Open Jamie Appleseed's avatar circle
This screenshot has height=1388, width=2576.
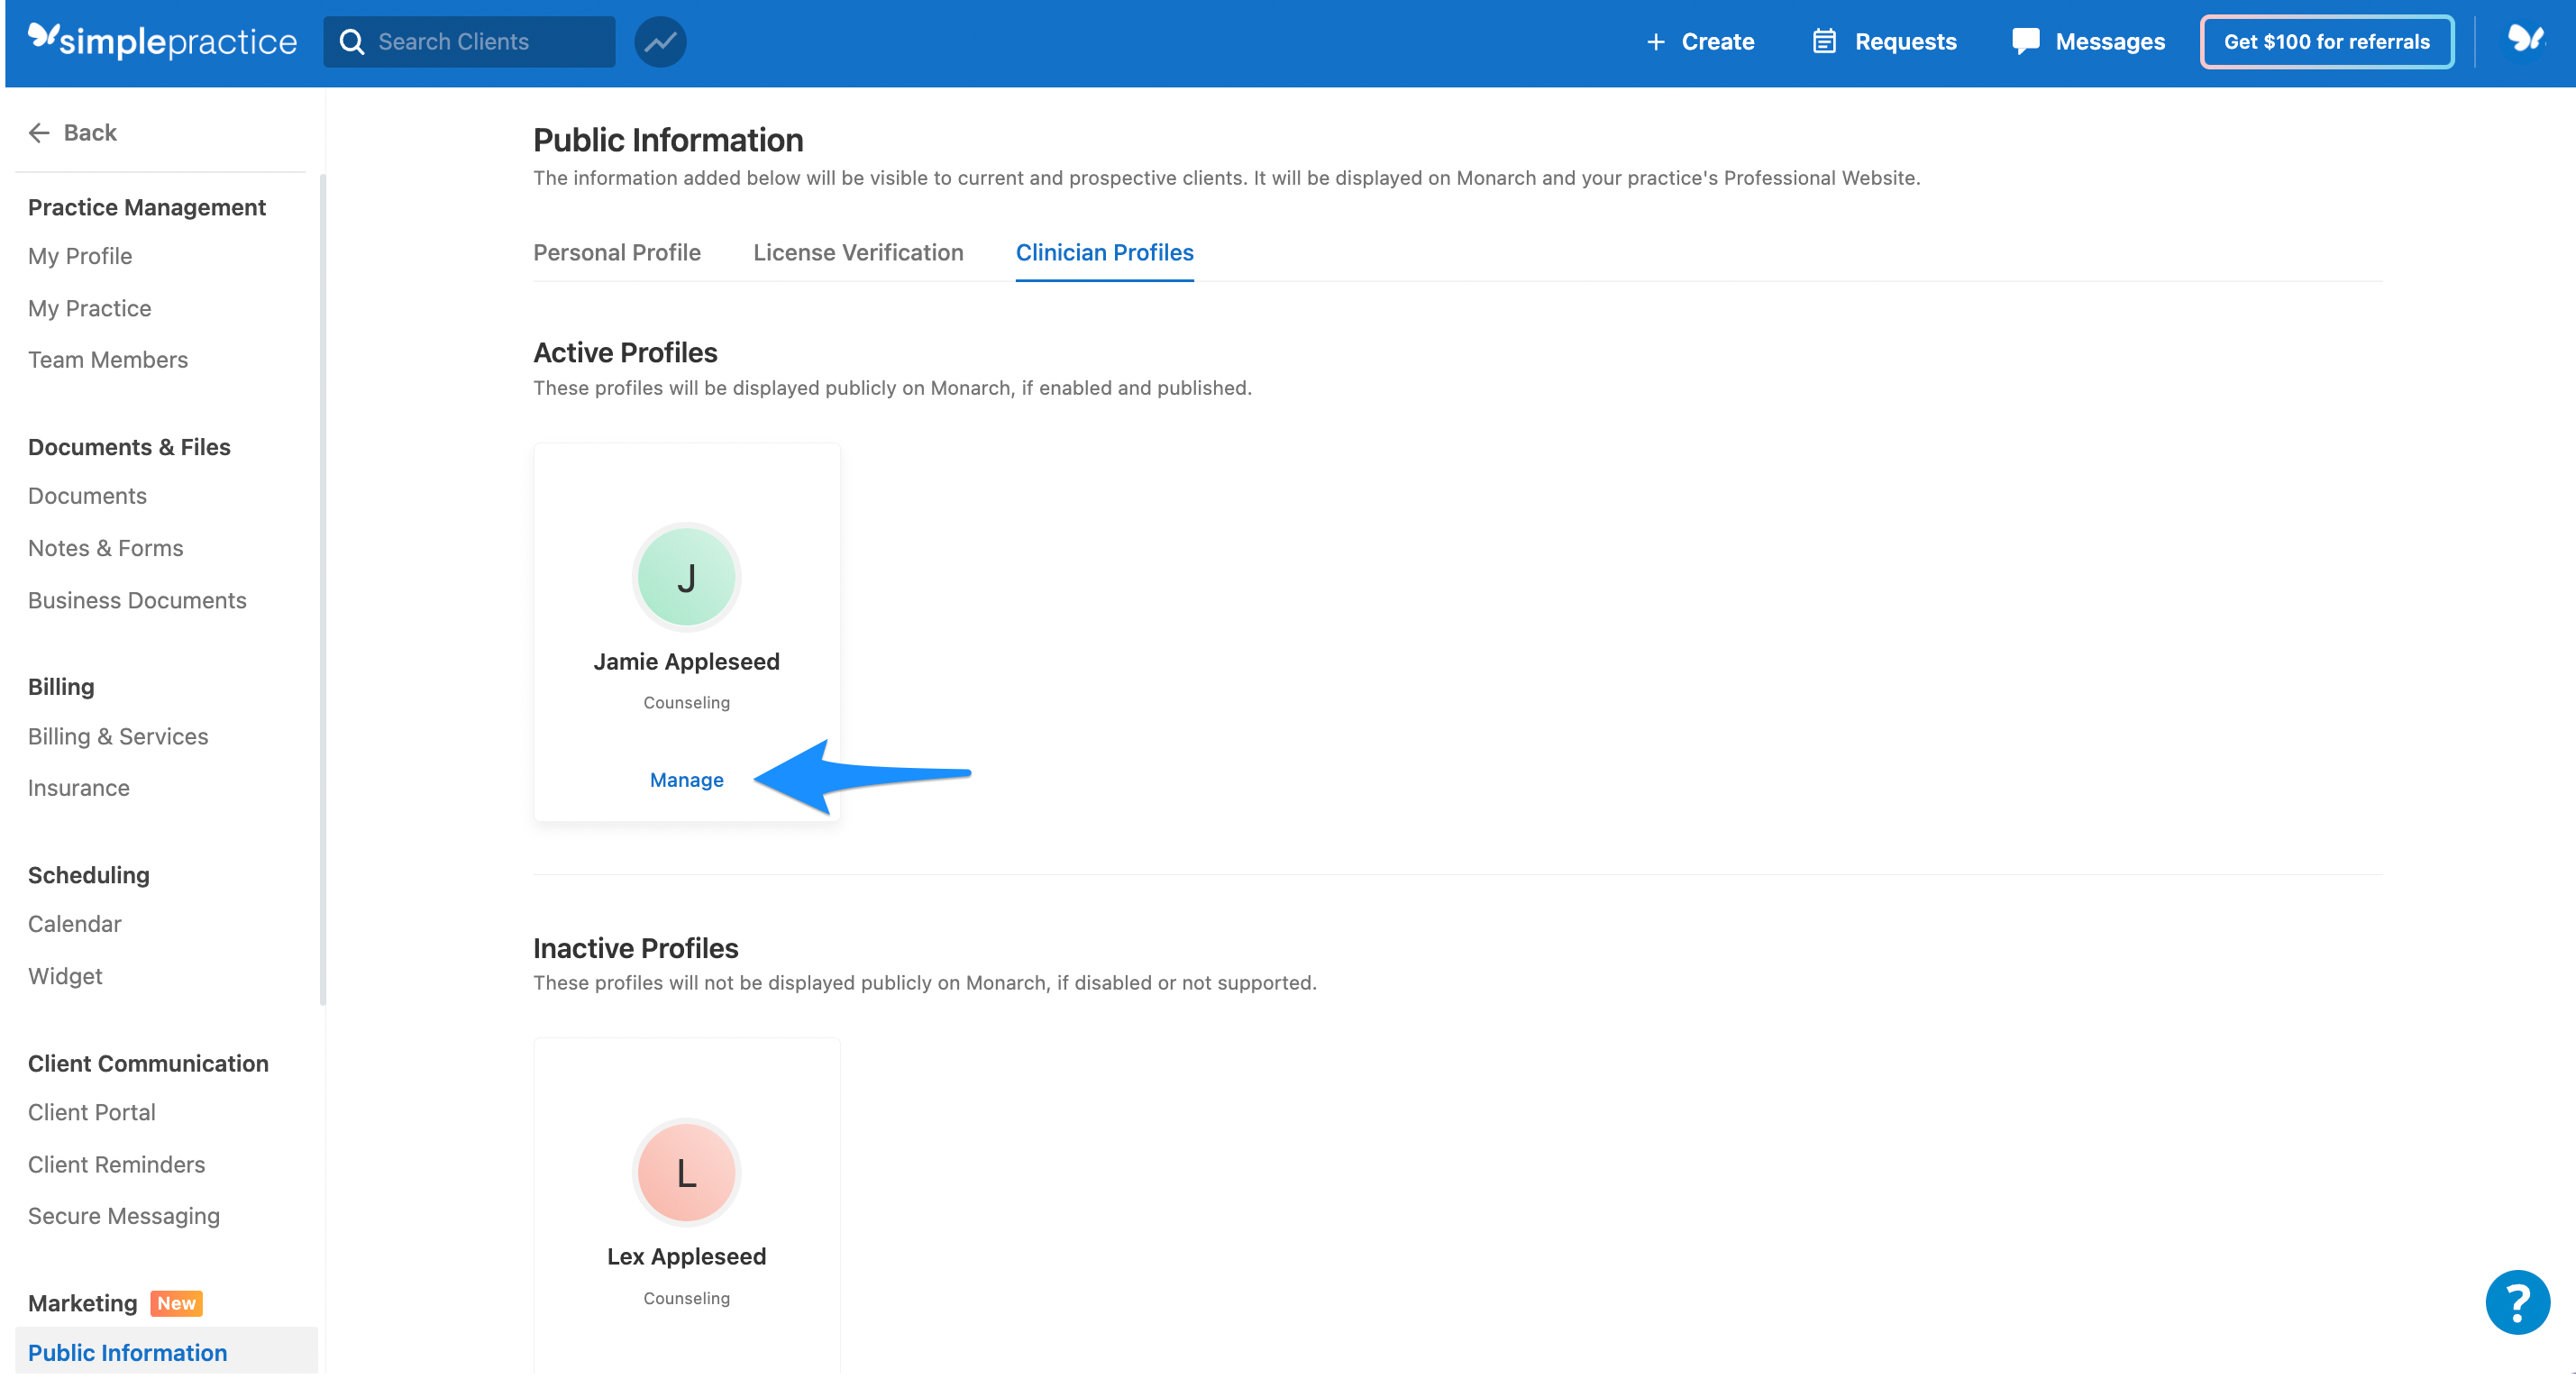coord(686,576)
